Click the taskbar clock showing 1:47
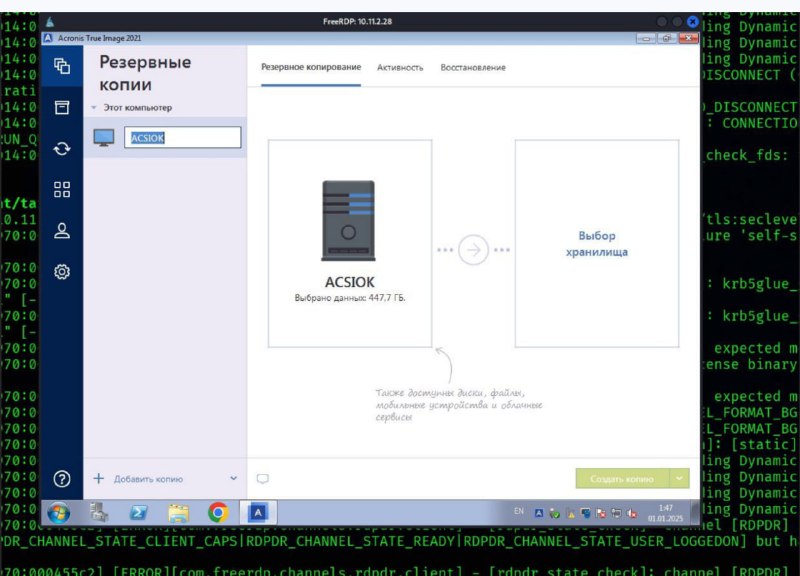This screenshot has height=576, width=800. tap(665, 513)
